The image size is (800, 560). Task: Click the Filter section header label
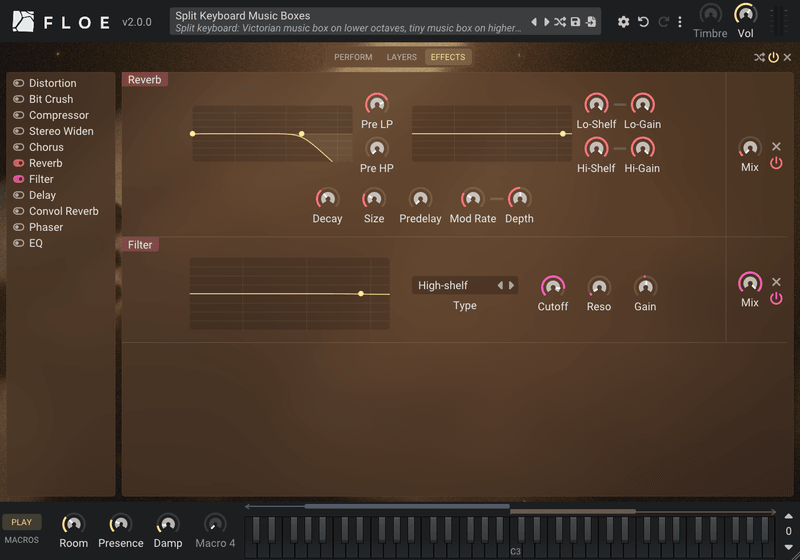click(140, 245)
